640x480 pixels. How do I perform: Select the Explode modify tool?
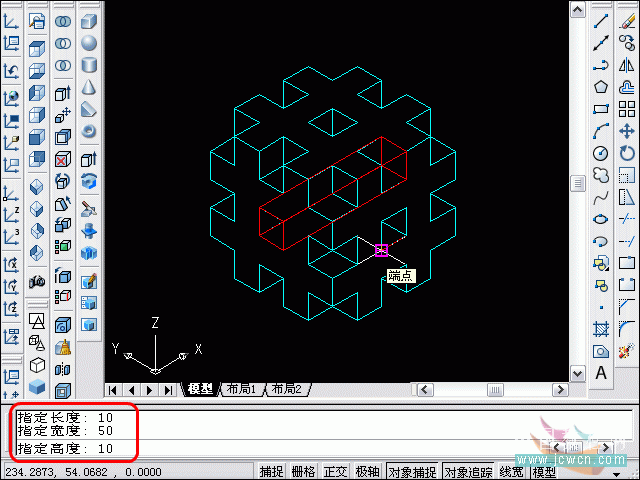point(626,351)
